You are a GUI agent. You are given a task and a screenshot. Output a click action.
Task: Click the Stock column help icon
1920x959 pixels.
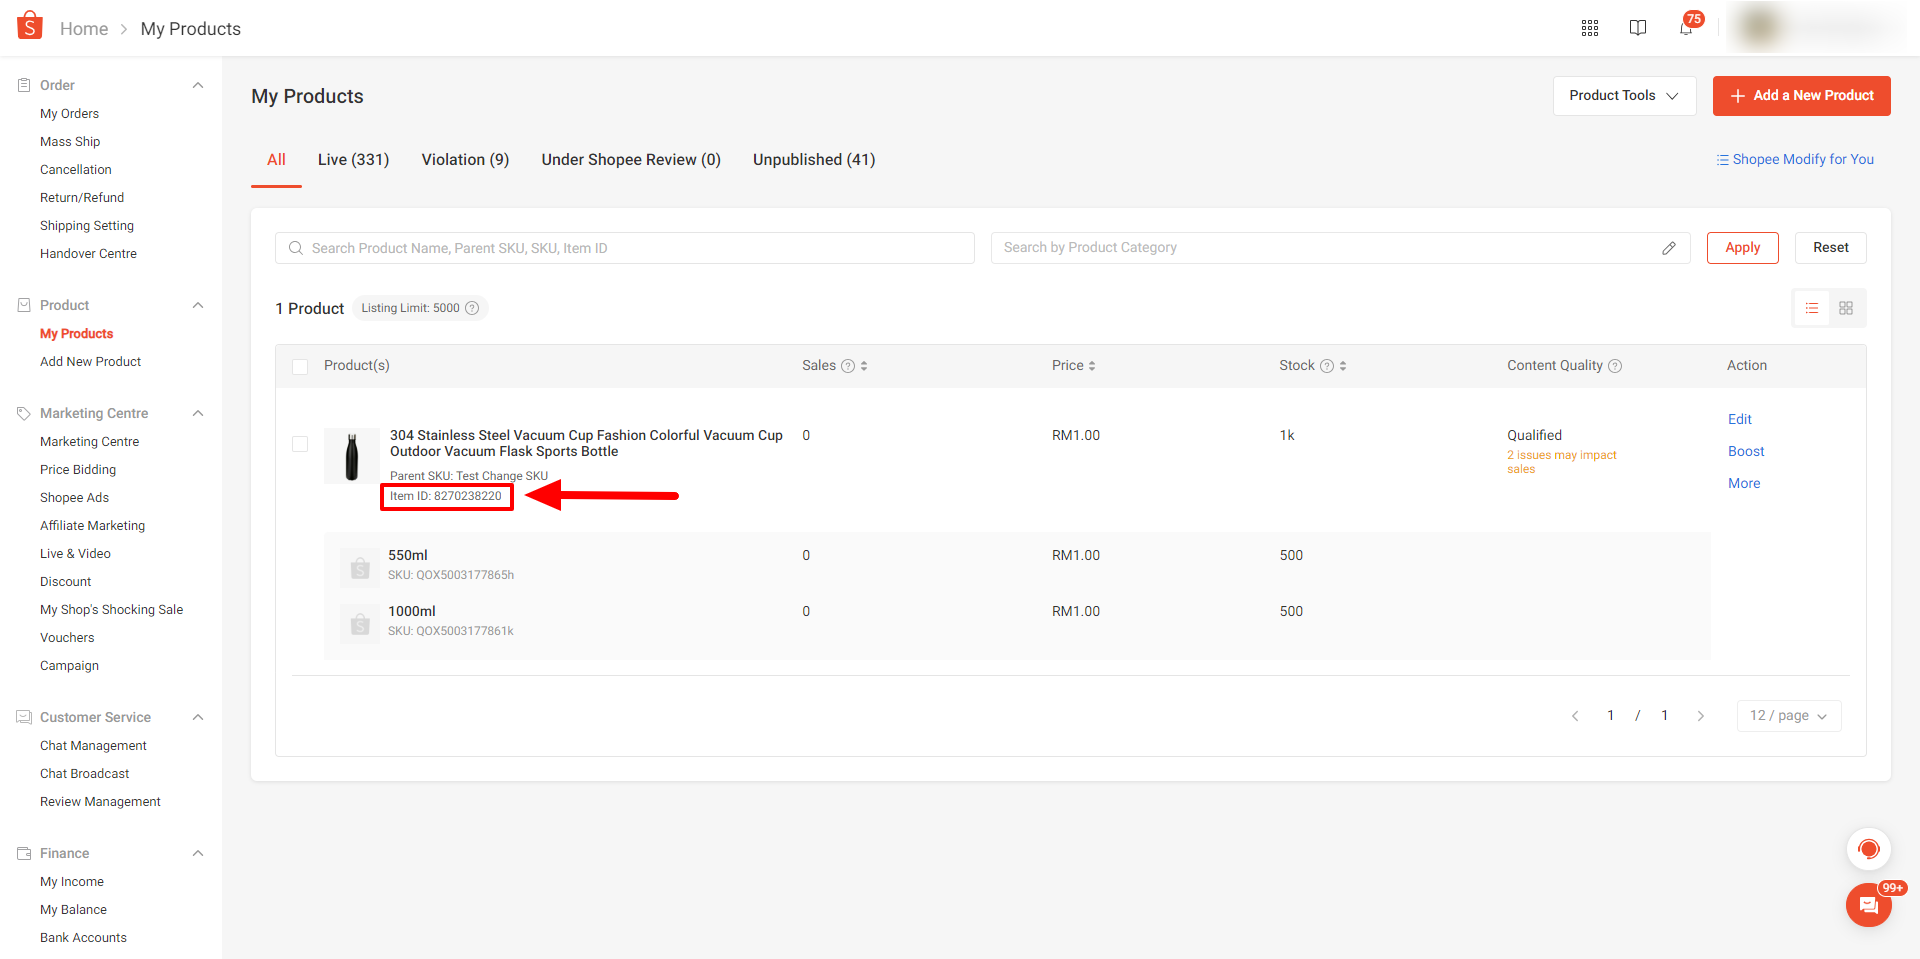1327,366
